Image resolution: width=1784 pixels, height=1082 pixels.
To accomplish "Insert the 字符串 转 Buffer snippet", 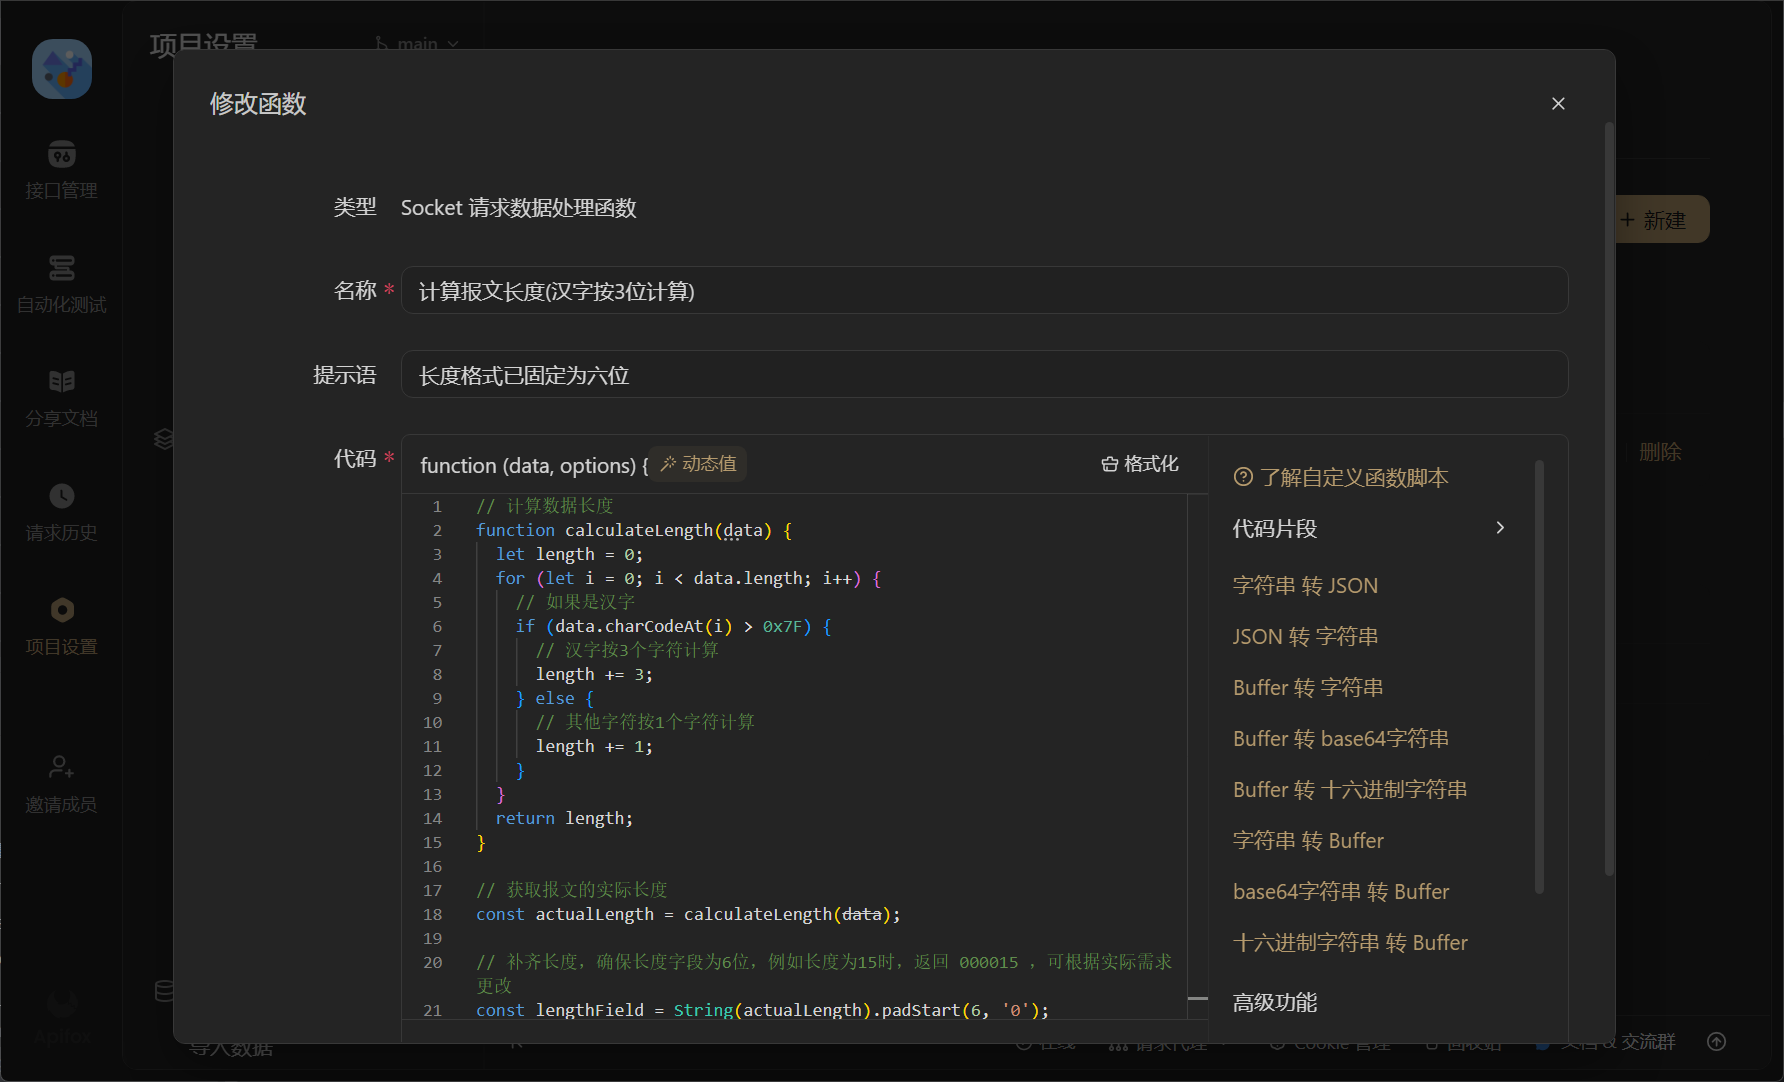I will tap(1308, 841).
